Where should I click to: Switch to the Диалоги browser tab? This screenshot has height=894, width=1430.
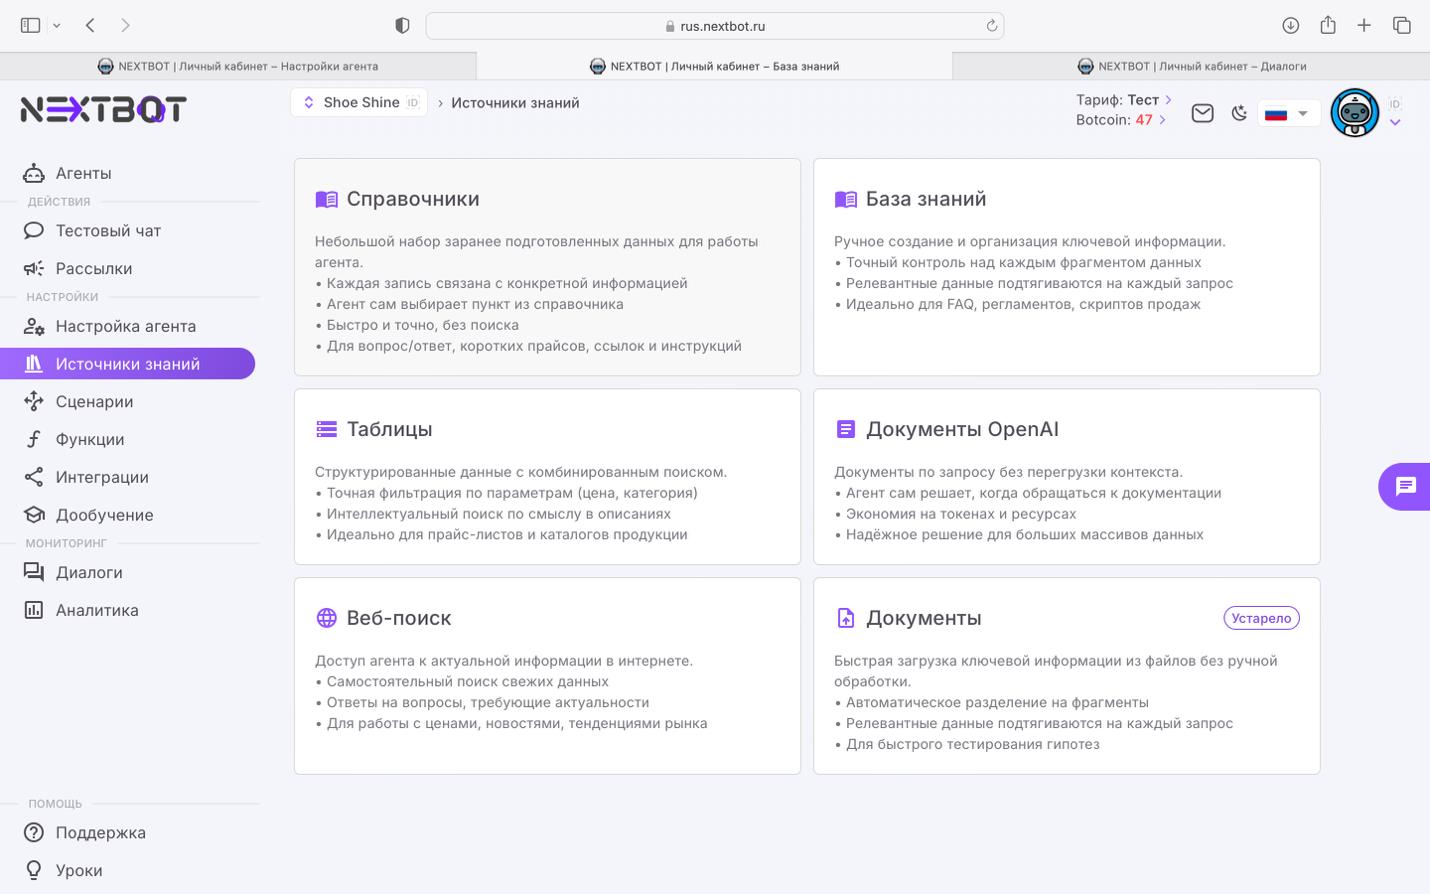click(1191, 66)
